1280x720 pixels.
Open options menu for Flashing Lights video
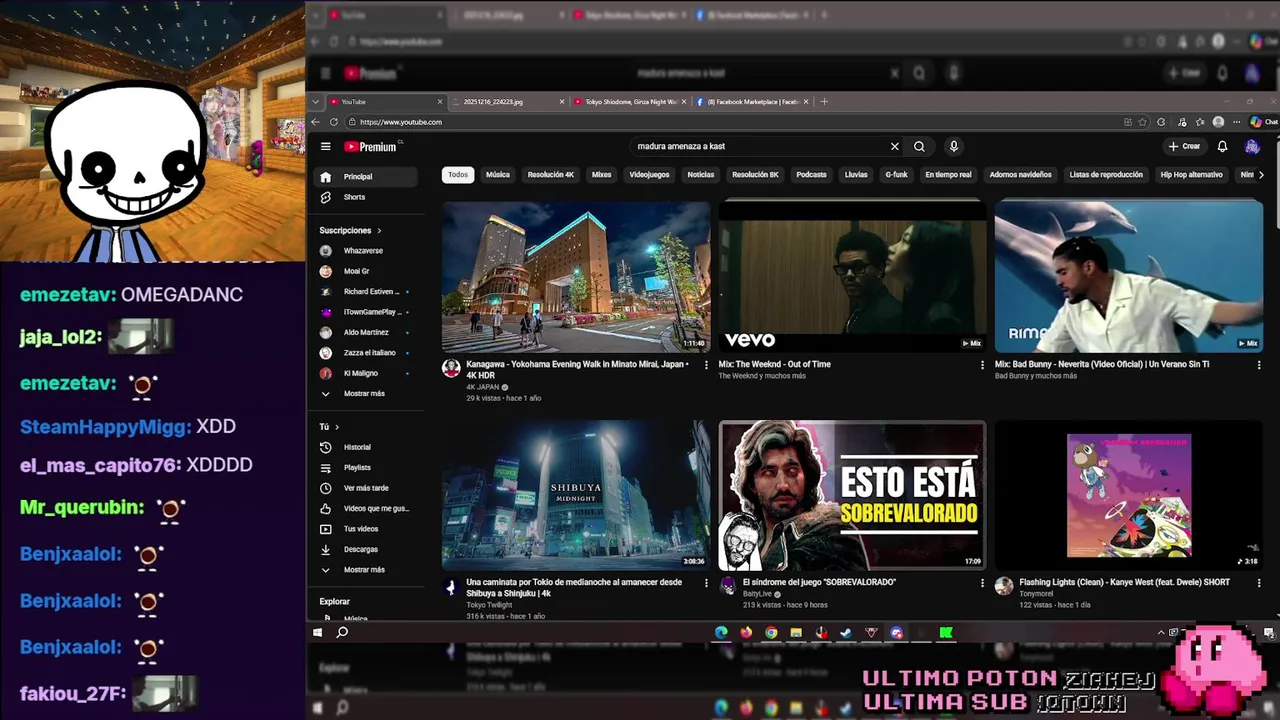[1258, 583]
